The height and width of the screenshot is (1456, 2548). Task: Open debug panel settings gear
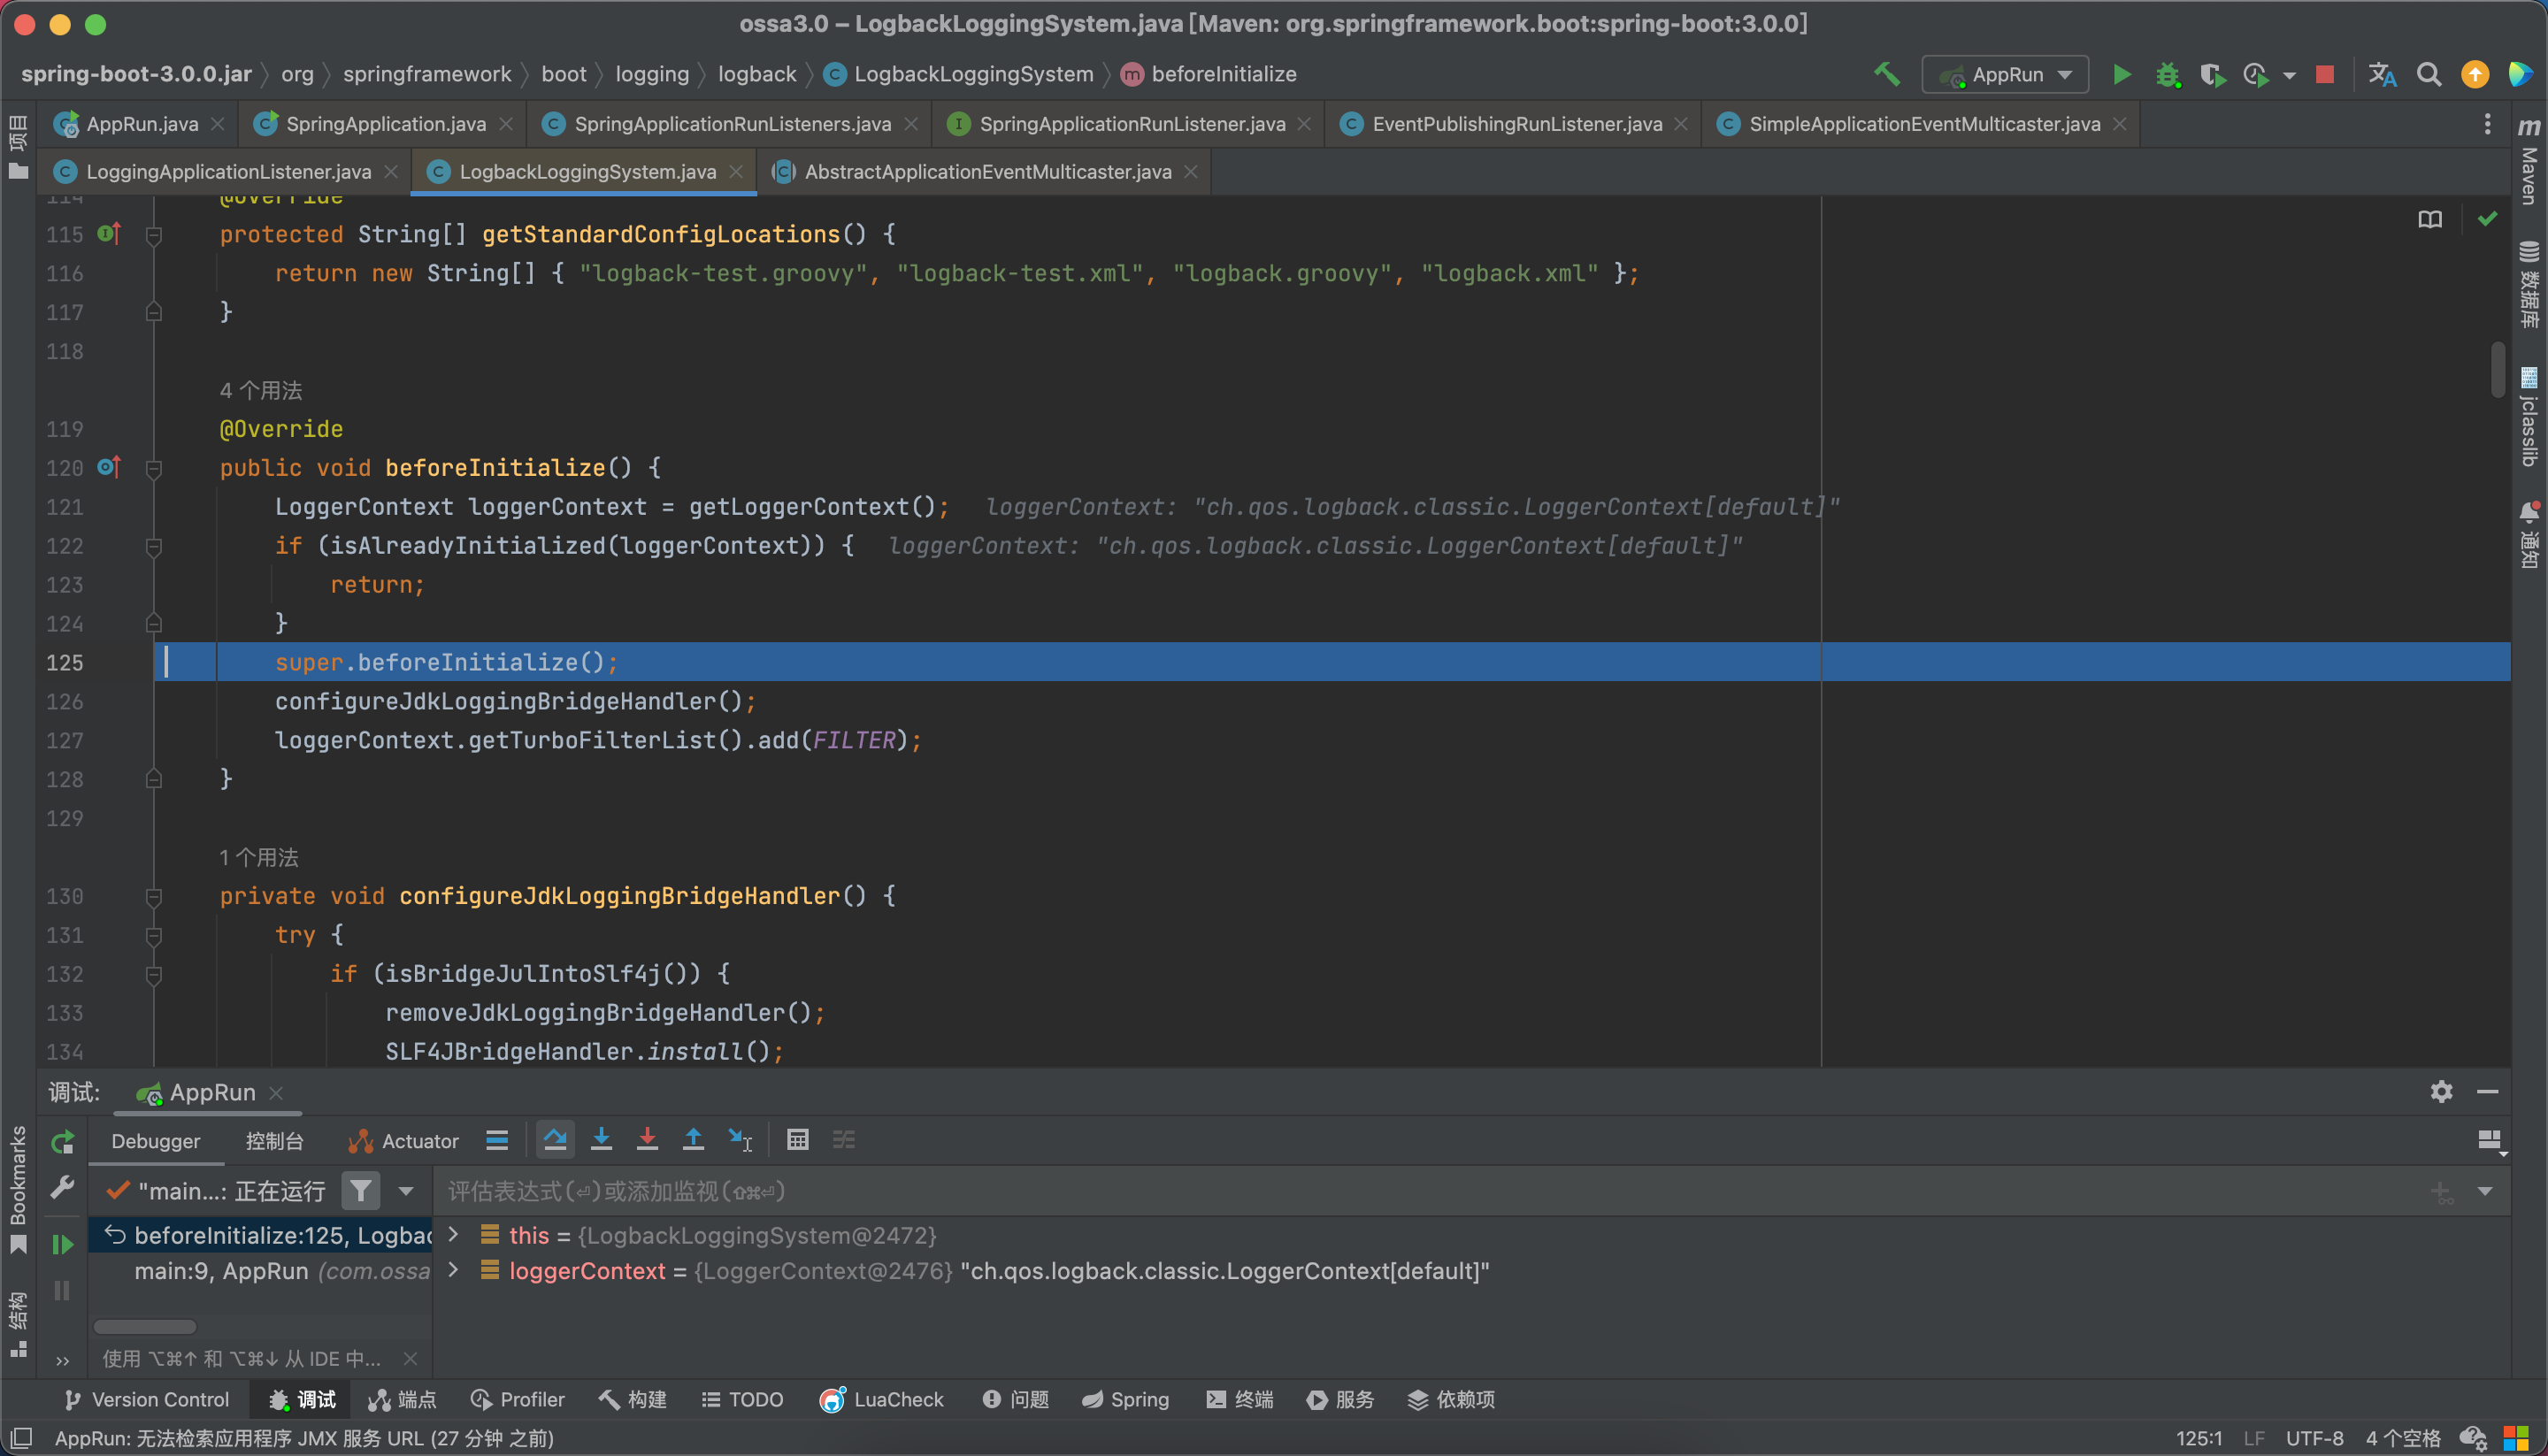[x=2441, y=1091]
